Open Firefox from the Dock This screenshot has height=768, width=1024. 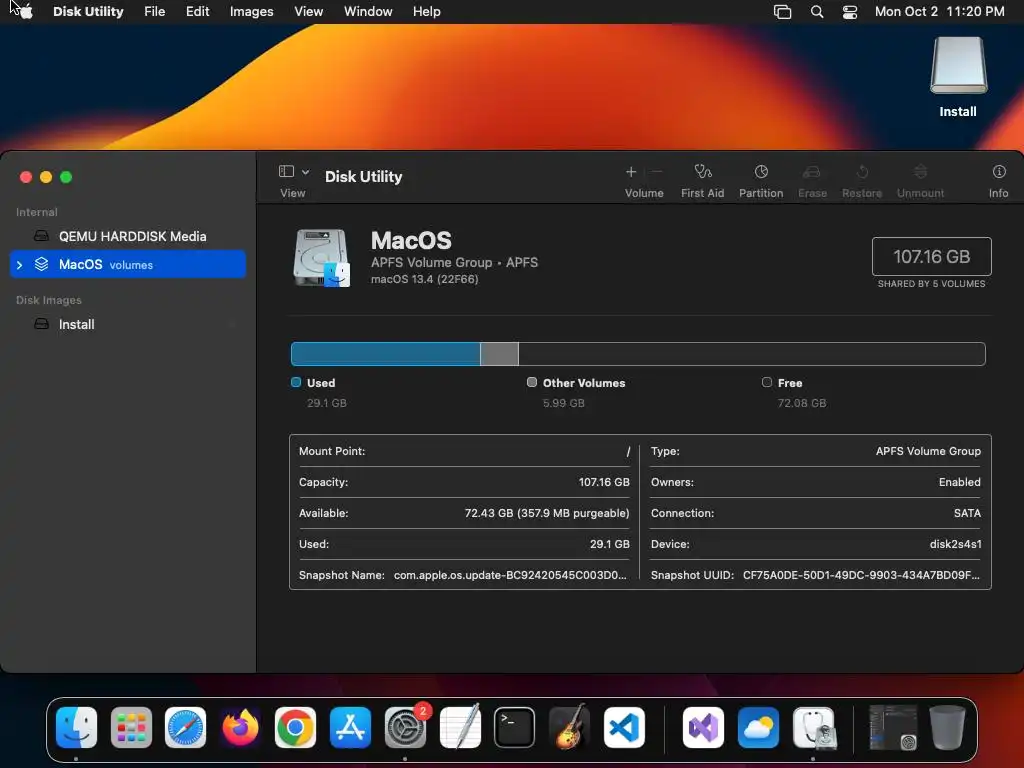(240, 728)
